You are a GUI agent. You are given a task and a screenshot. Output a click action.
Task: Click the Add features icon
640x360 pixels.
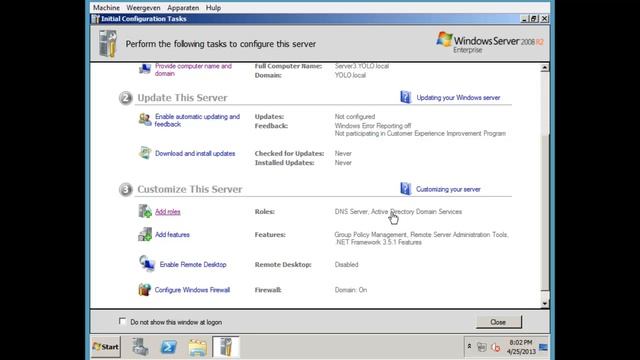[x=144, y=234]
